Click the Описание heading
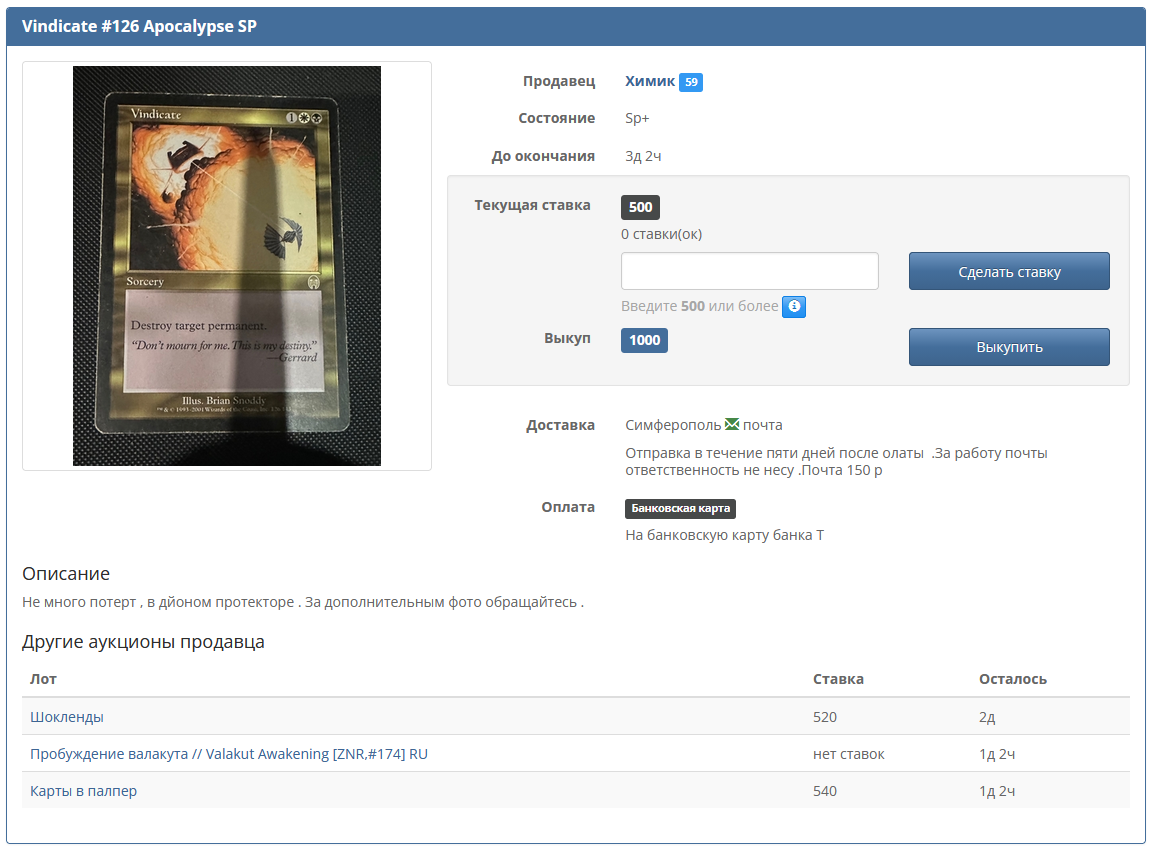This screenshot has width=1150, height=848. (x=66, y=574)
